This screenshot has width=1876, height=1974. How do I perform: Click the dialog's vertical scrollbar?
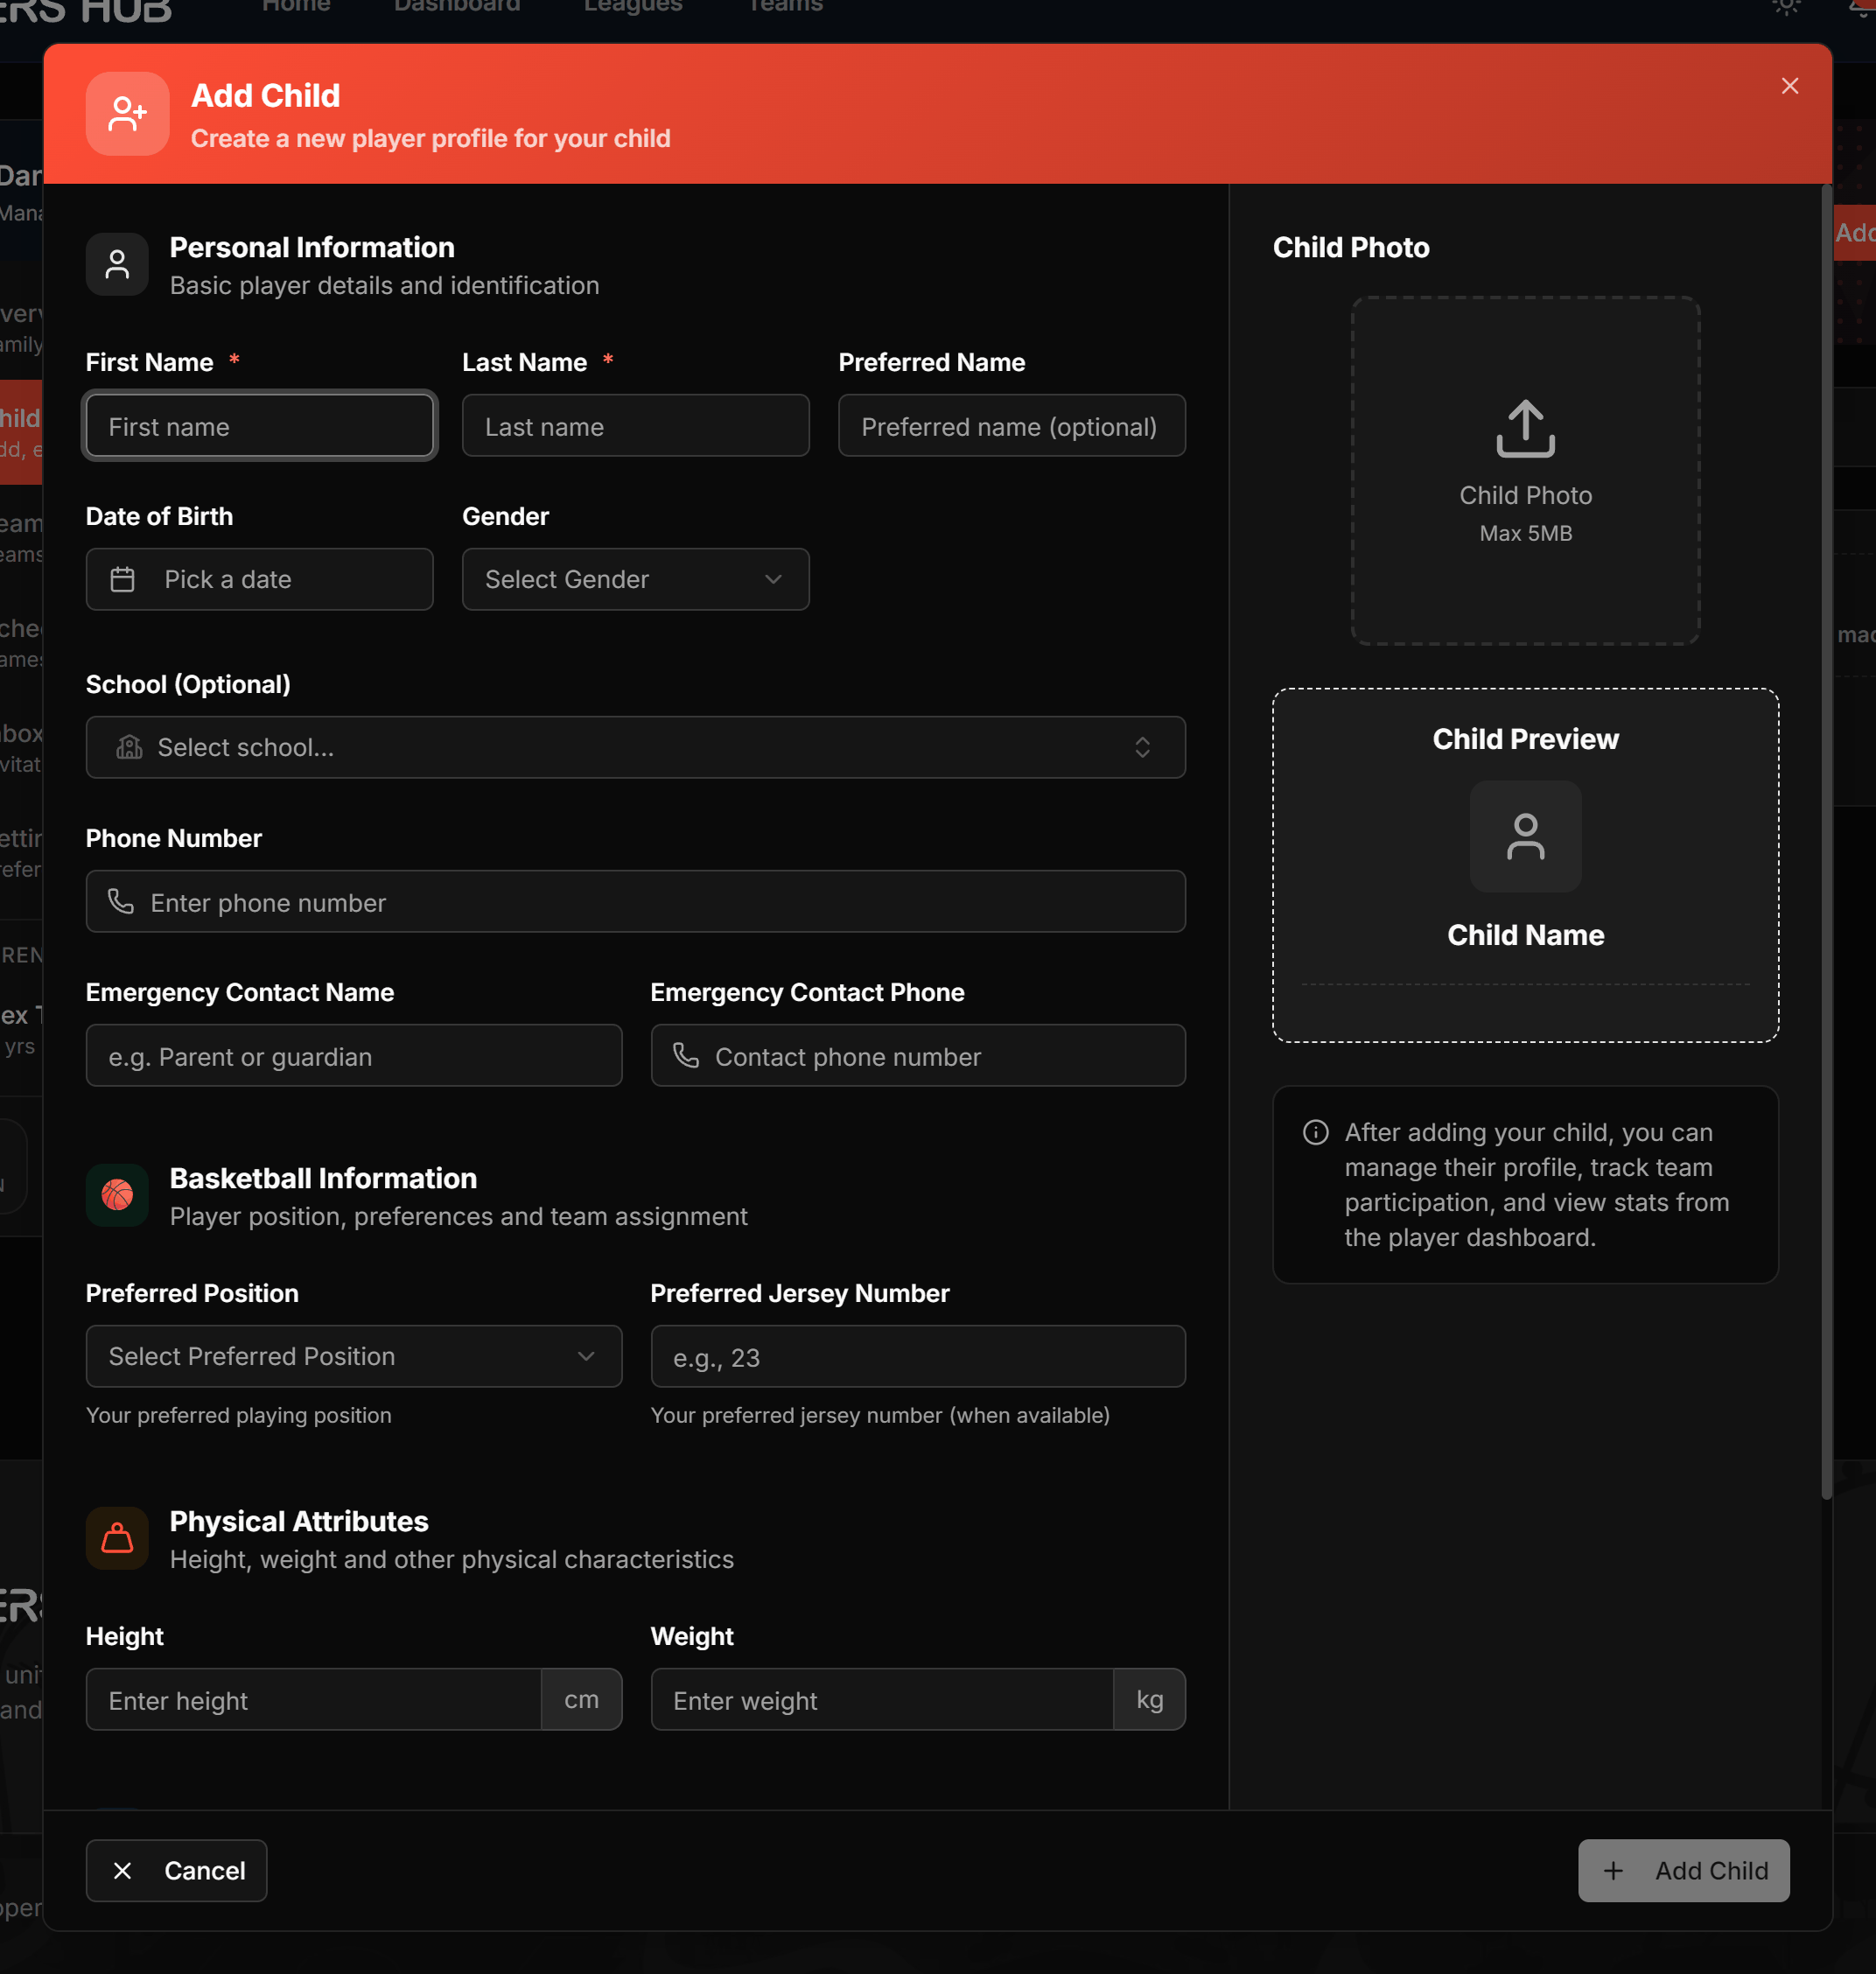1826,840
